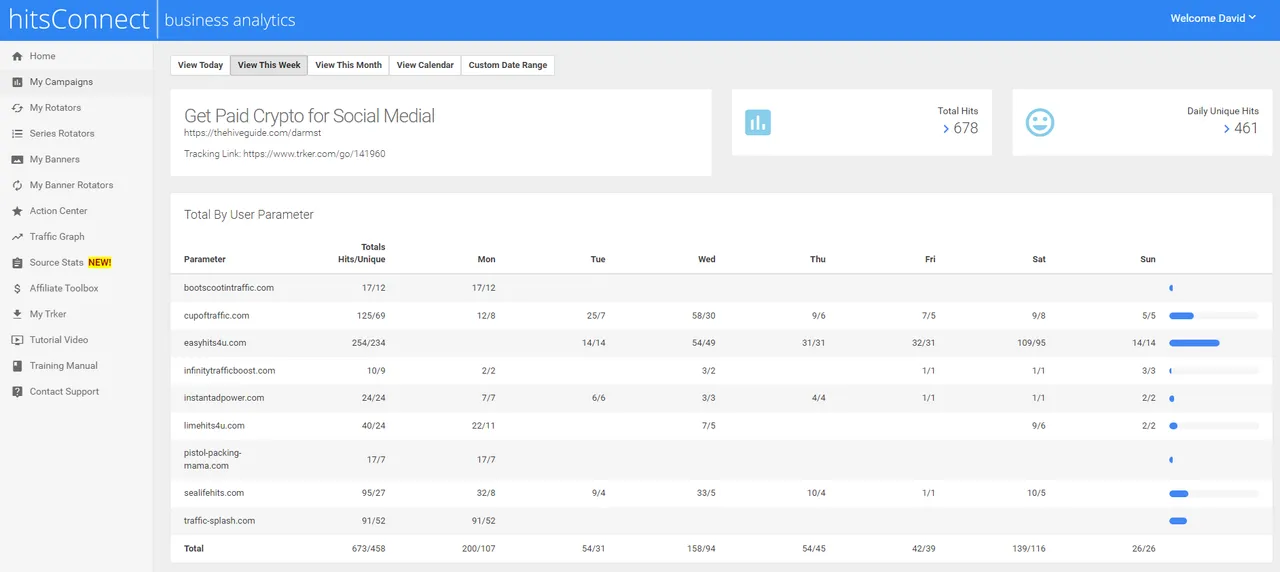Click the Home icon in sidebar
Viewport: 1280px width, 572px height.
click(17, 57)
